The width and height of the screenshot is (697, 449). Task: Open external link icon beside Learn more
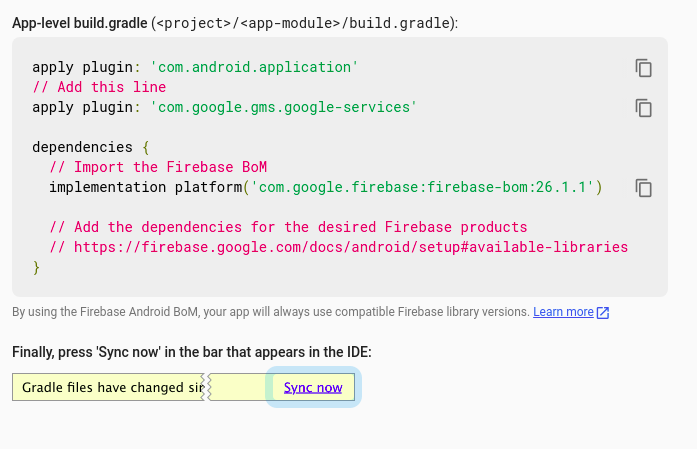(603, 313)
